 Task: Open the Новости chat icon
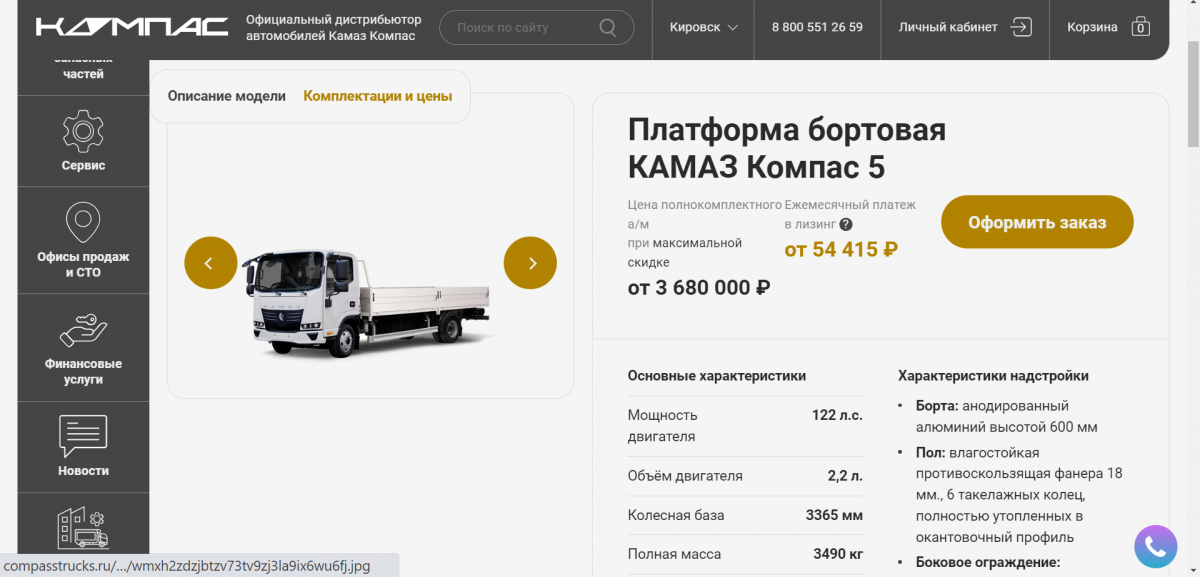coord(83,436)
